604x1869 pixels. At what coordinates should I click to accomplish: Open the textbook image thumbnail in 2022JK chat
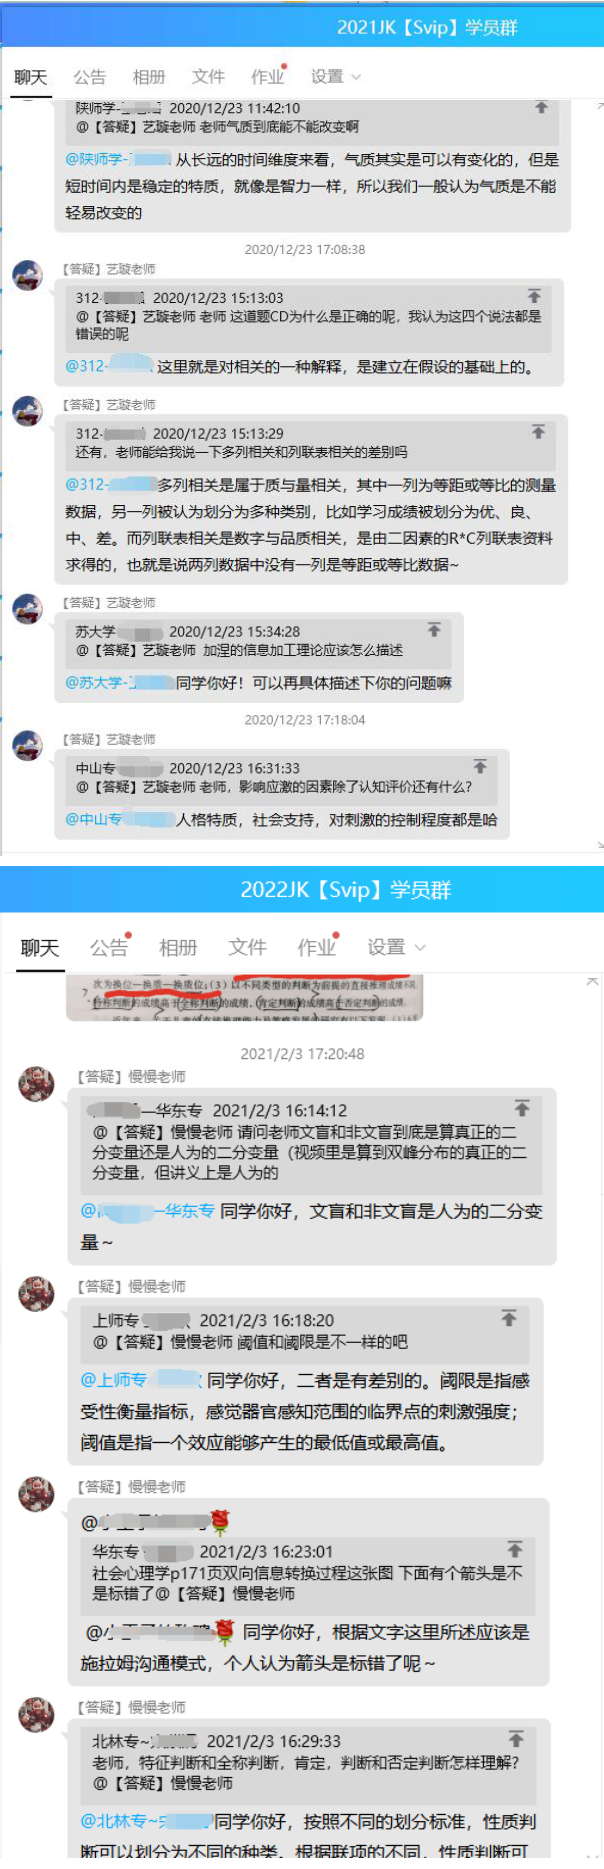pos(245,997)
